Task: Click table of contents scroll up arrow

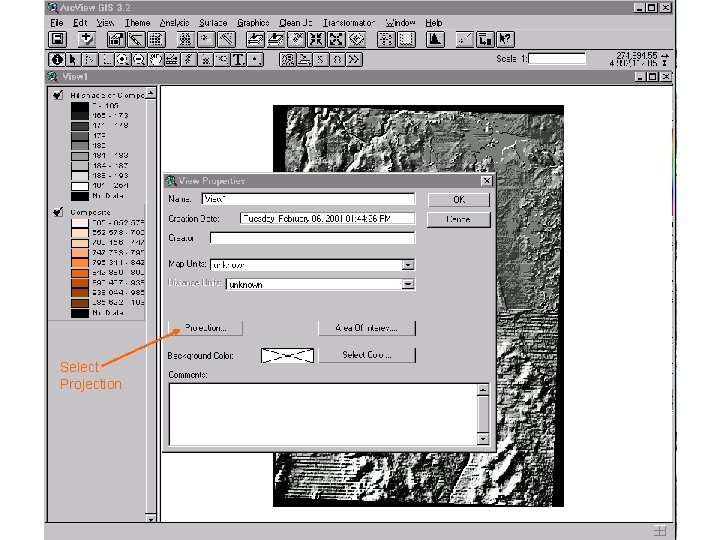Action: click(151, 94)
